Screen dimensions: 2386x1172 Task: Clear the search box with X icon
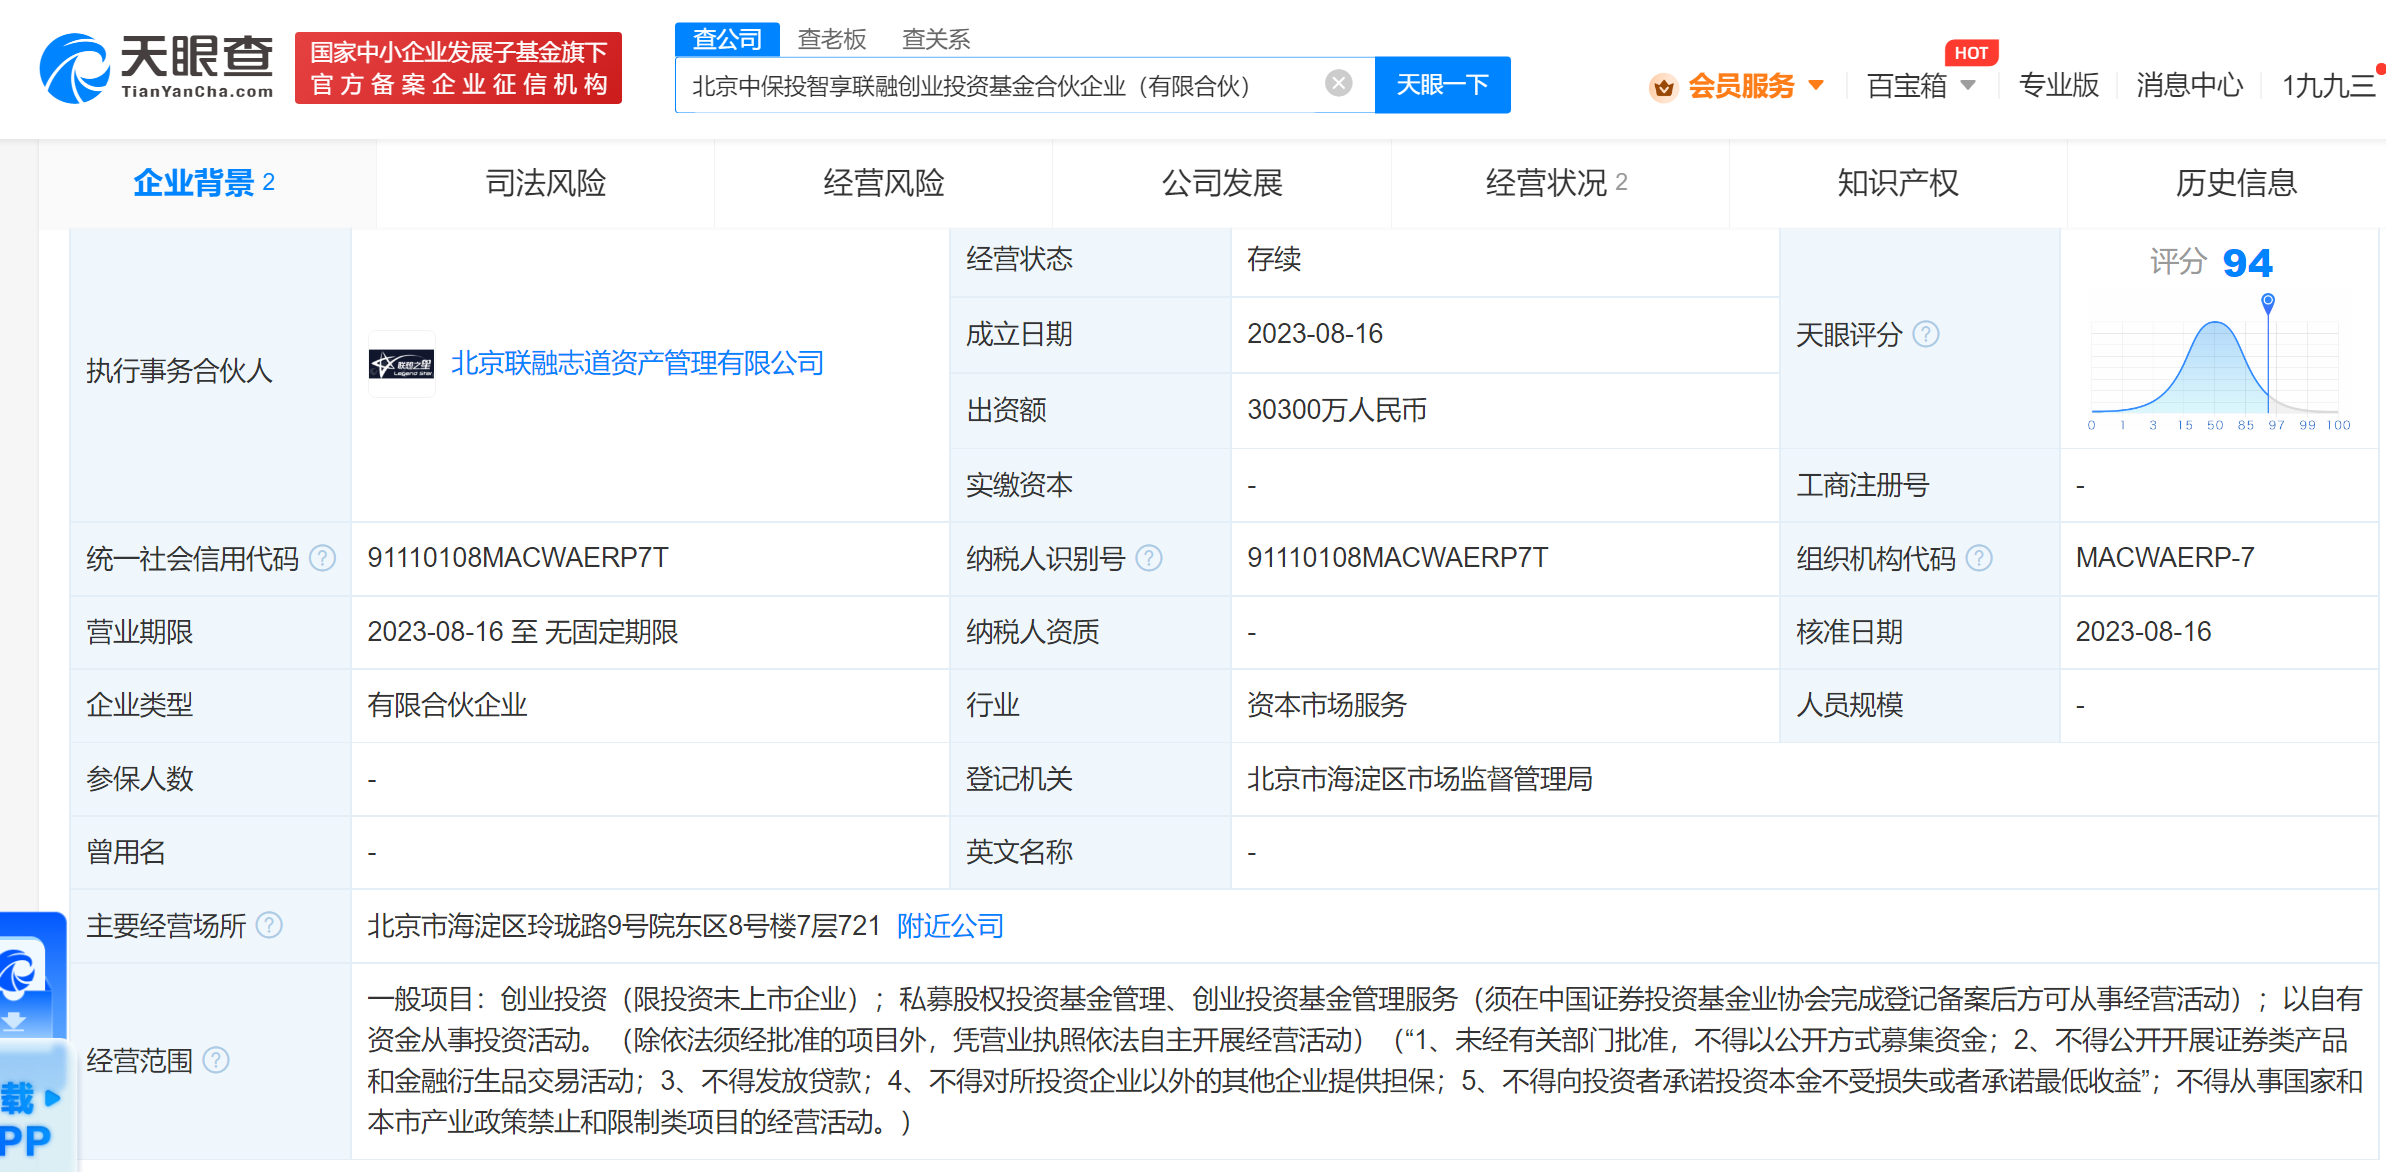tap(1338, 84)
